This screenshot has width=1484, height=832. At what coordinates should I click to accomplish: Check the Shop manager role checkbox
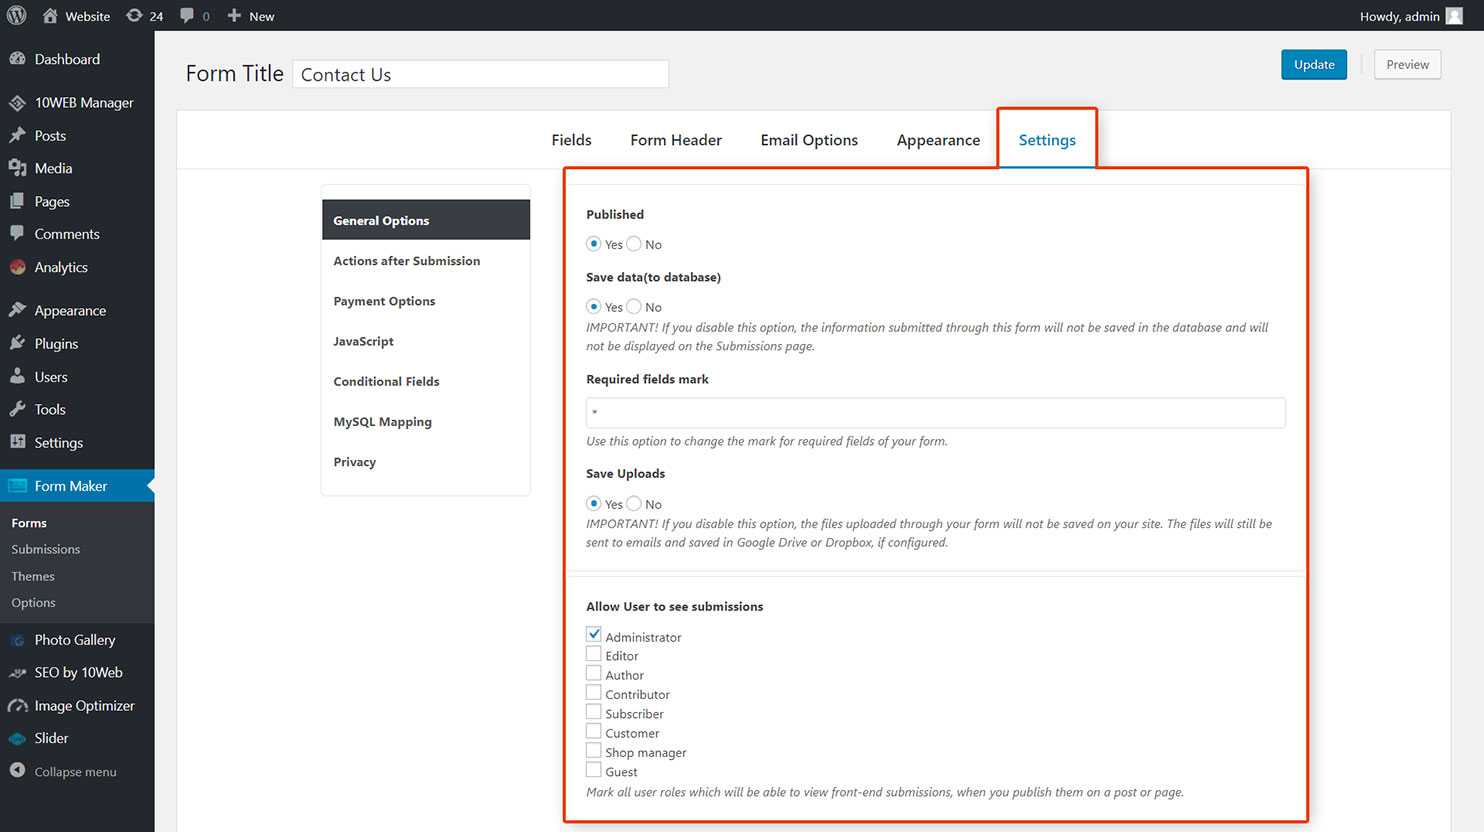pos(594,750)
